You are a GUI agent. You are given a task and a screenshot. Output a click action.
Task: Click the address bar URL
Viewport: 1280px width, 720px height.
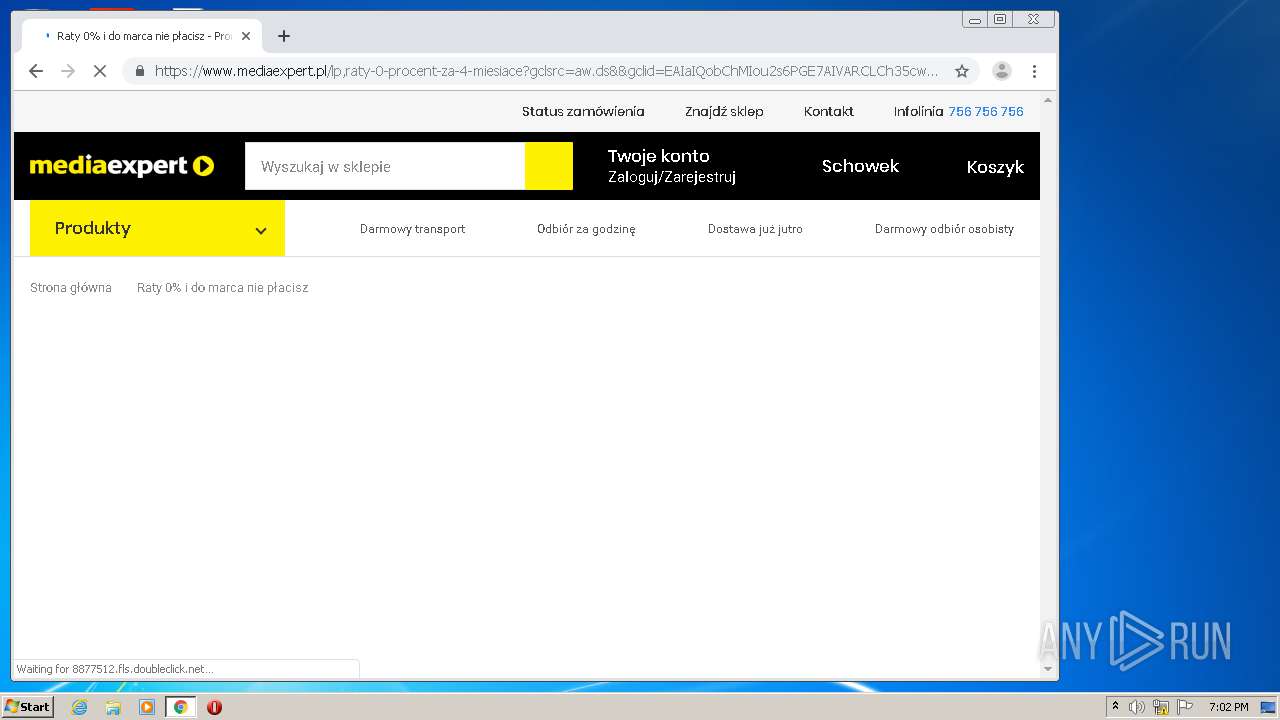(x=546, y=71)
